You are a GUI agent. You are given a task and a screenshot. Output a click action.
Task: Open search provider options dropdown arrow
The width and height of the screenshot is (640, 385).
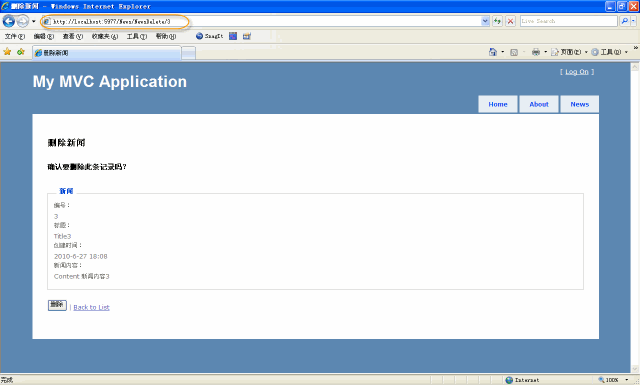pos(633,21)
